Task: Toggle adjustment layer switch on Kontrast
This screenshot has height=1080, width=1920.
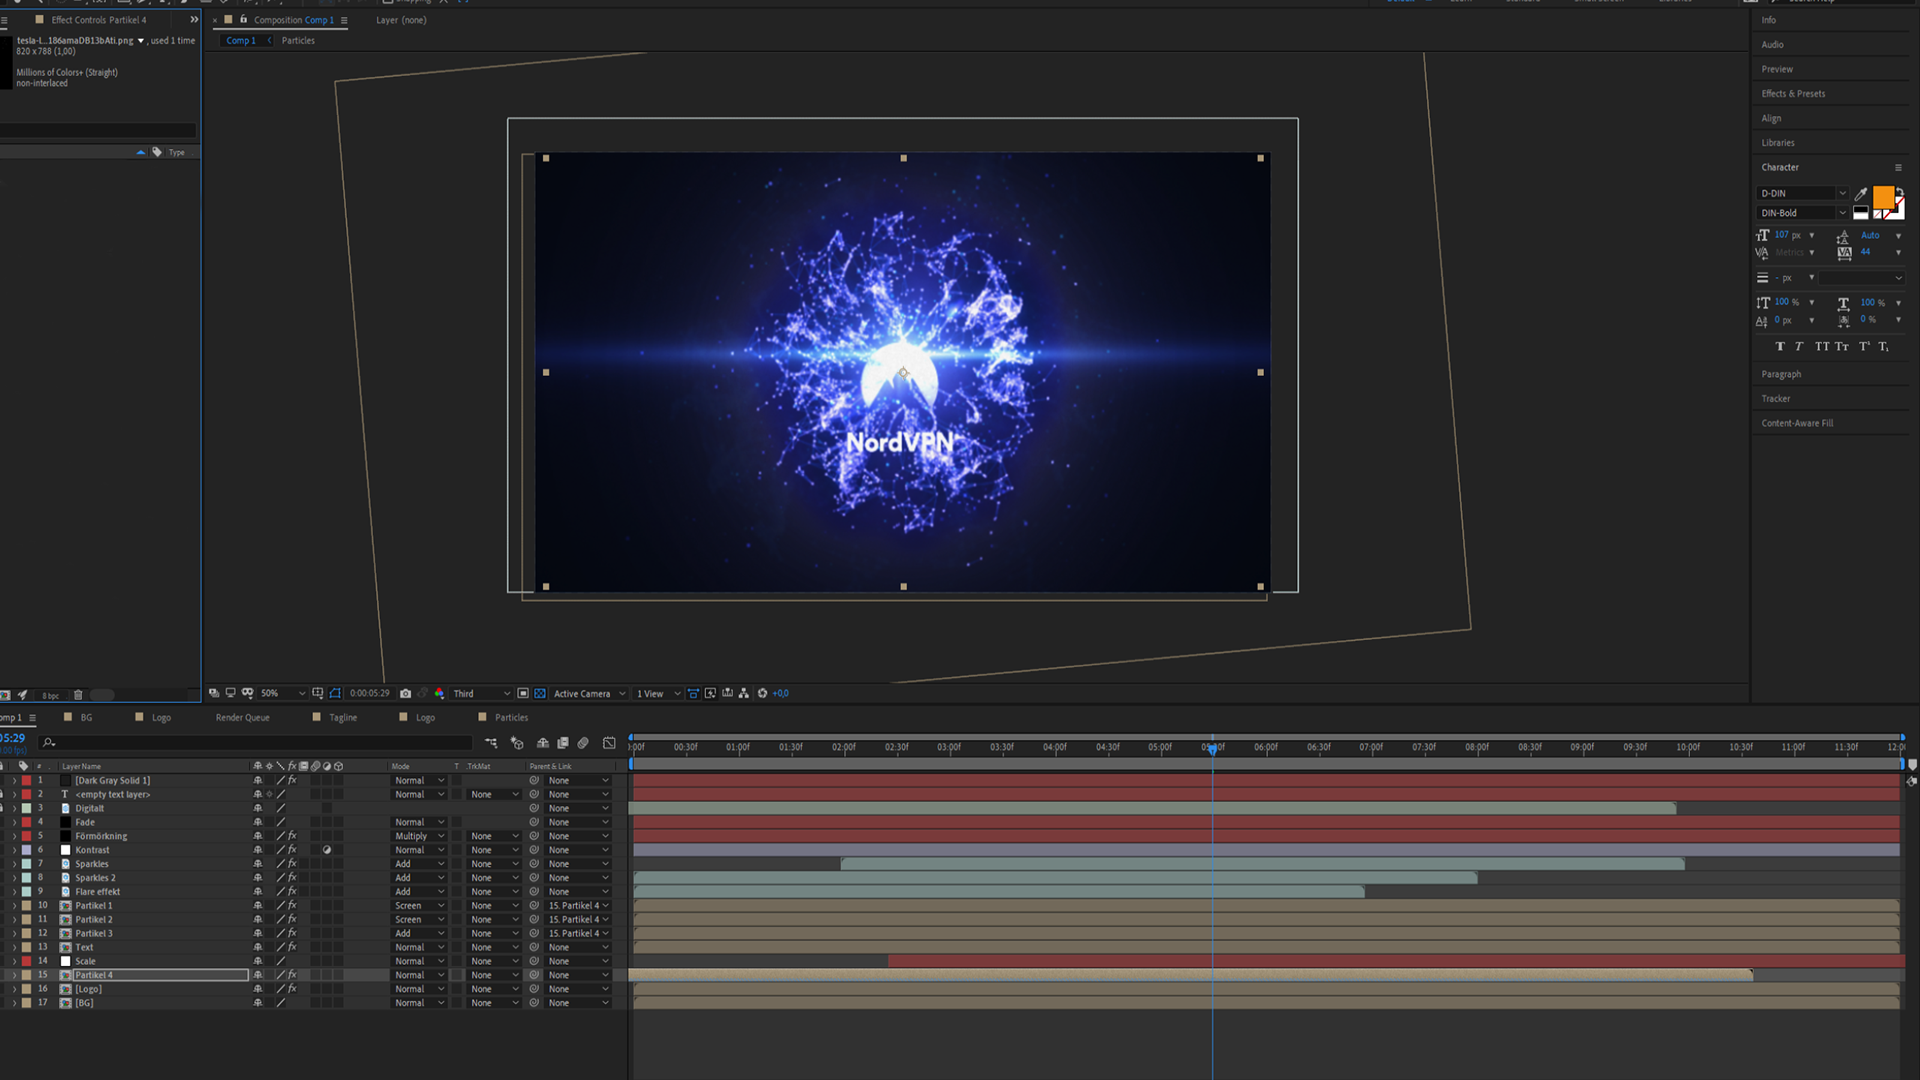Action: tap(327, 850)
